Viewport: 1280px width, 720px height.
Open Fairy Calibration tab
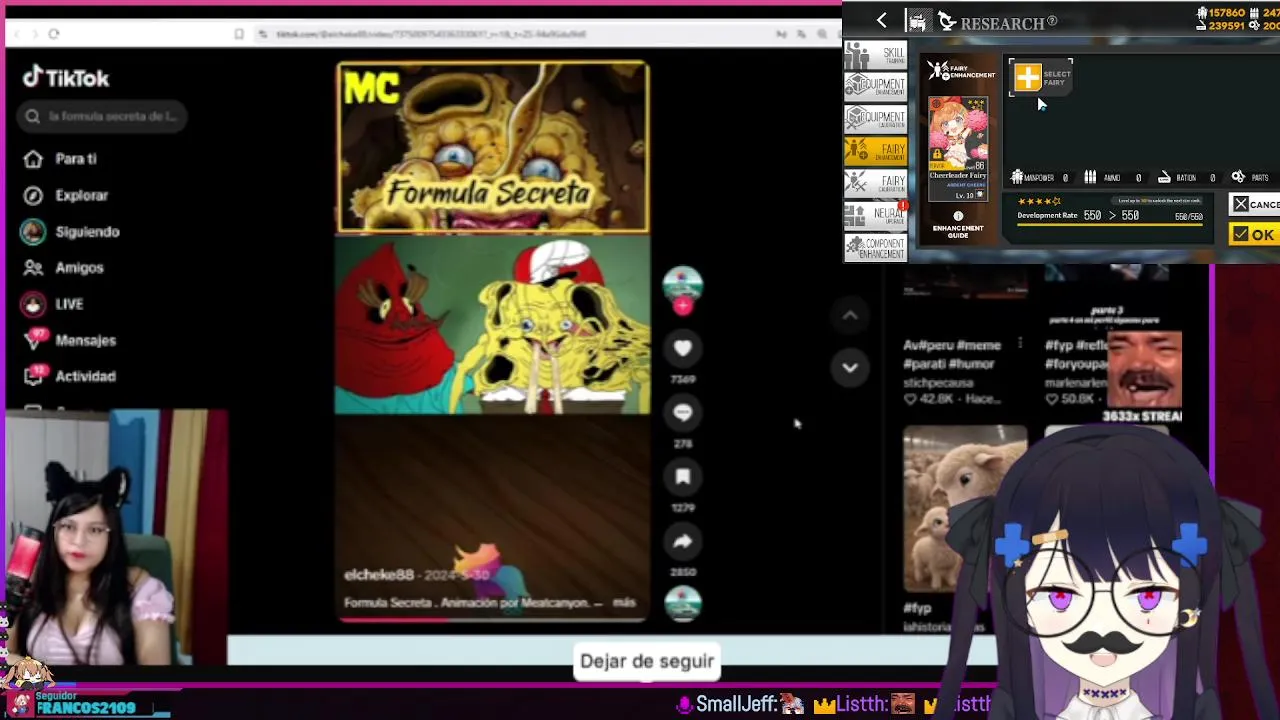[875, 182]
